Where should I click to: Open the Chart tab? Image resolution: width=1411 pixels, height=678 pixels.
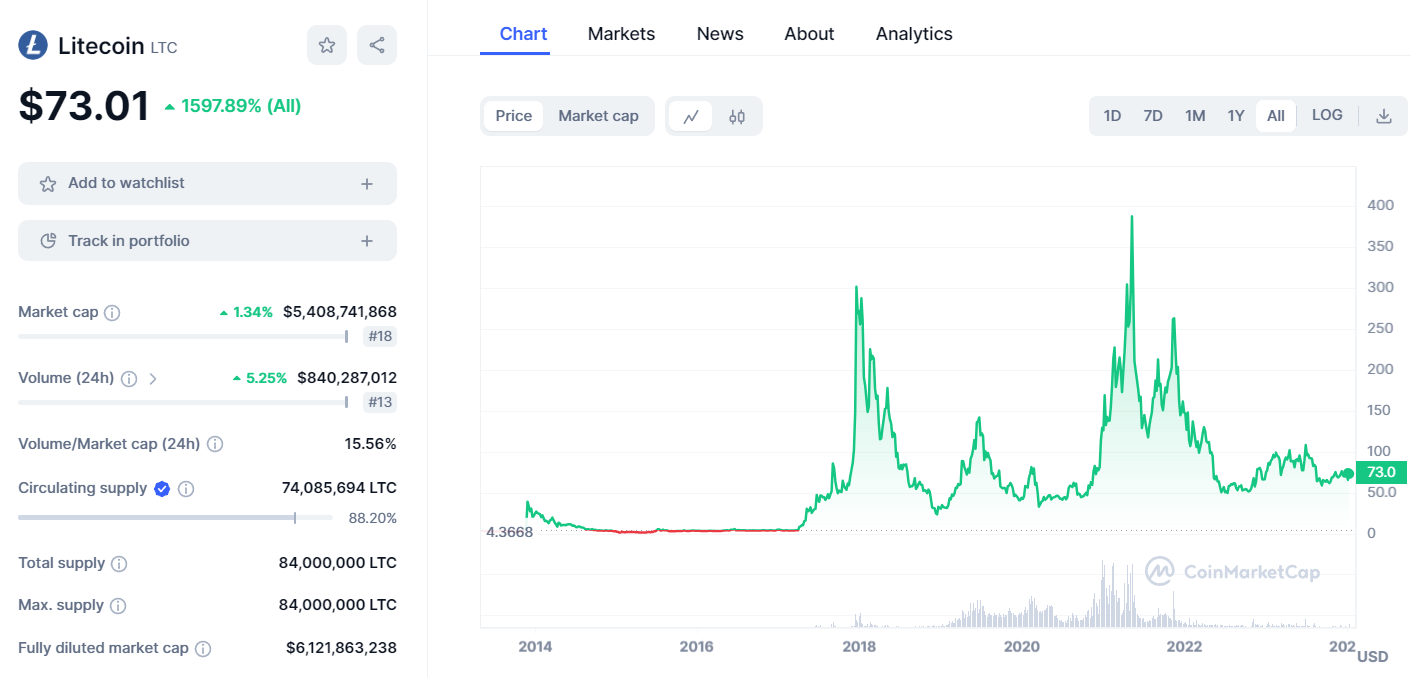523,34
